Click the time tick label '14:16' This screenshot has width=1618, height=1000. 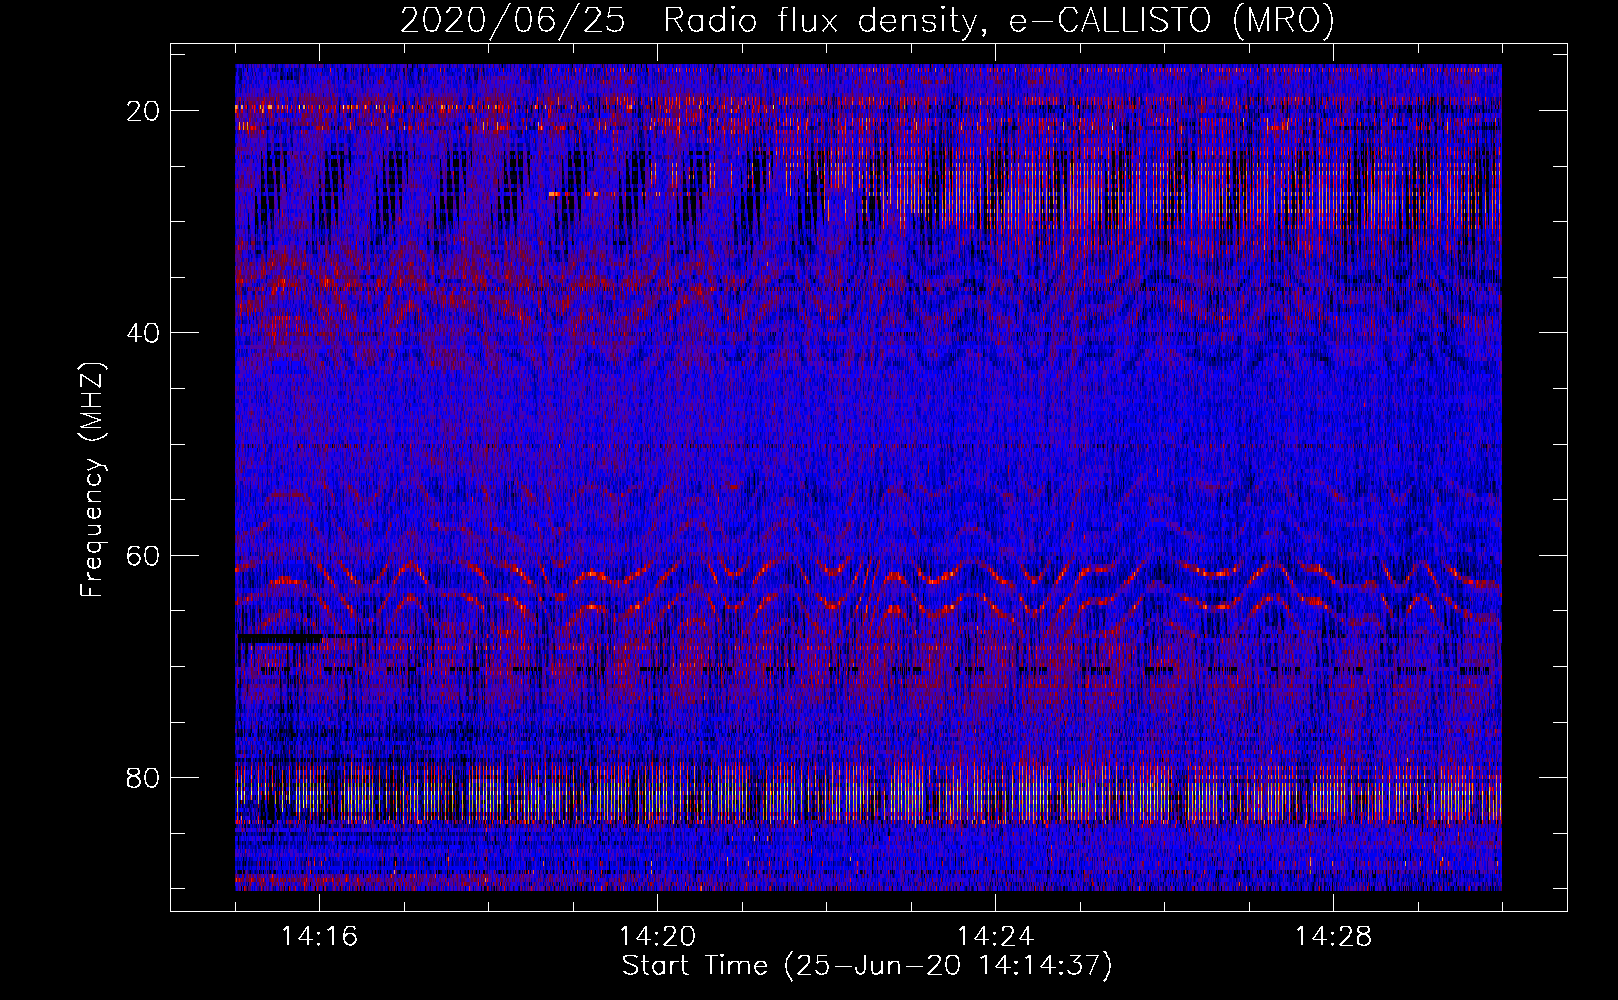[319, 937]
